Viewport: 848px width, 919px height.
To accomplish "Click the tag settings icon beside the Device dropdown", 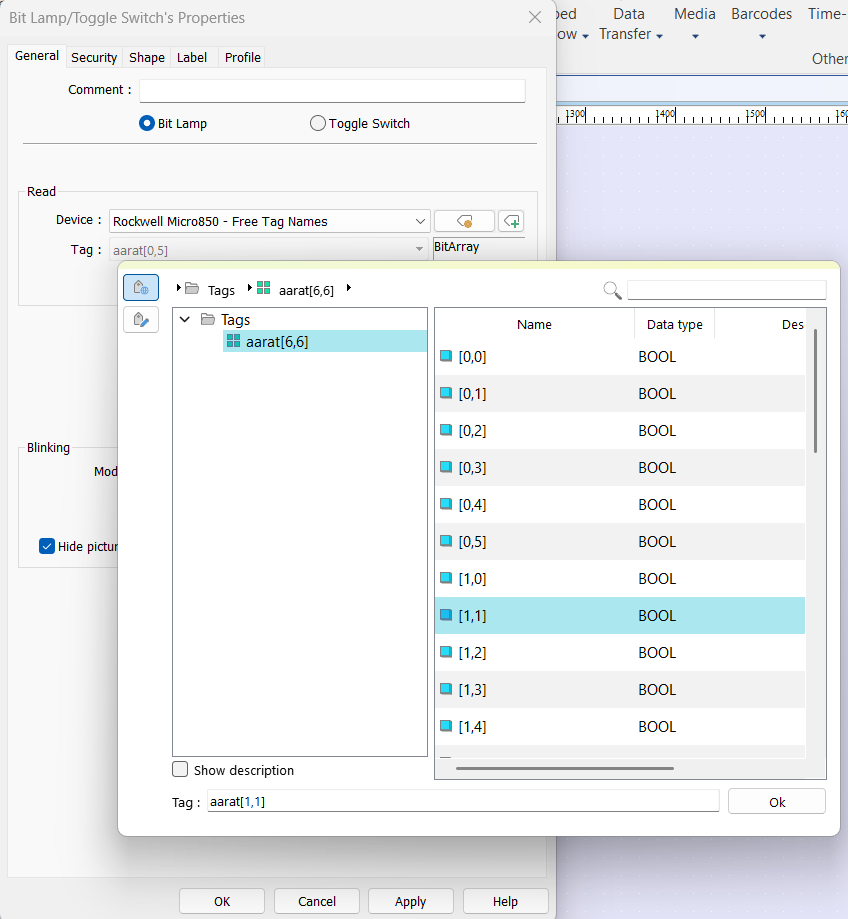I will 464,221.
